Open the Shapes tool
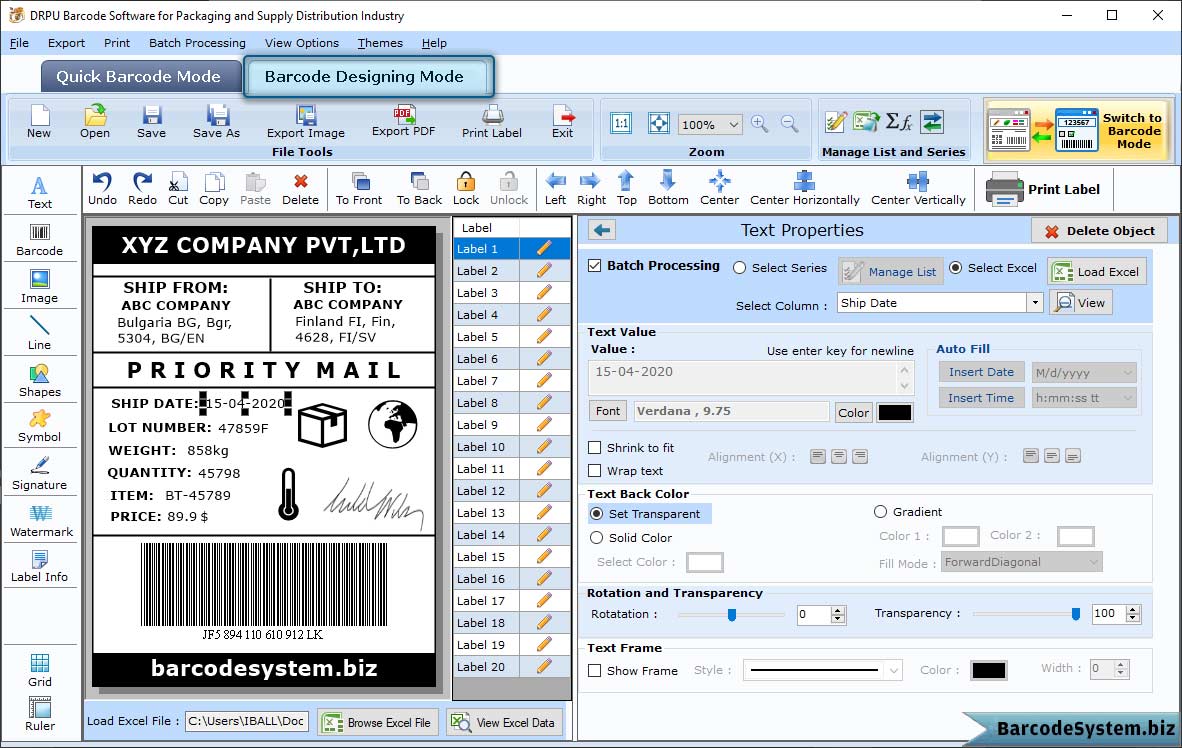1182x748 pixels. click(39, 381)
